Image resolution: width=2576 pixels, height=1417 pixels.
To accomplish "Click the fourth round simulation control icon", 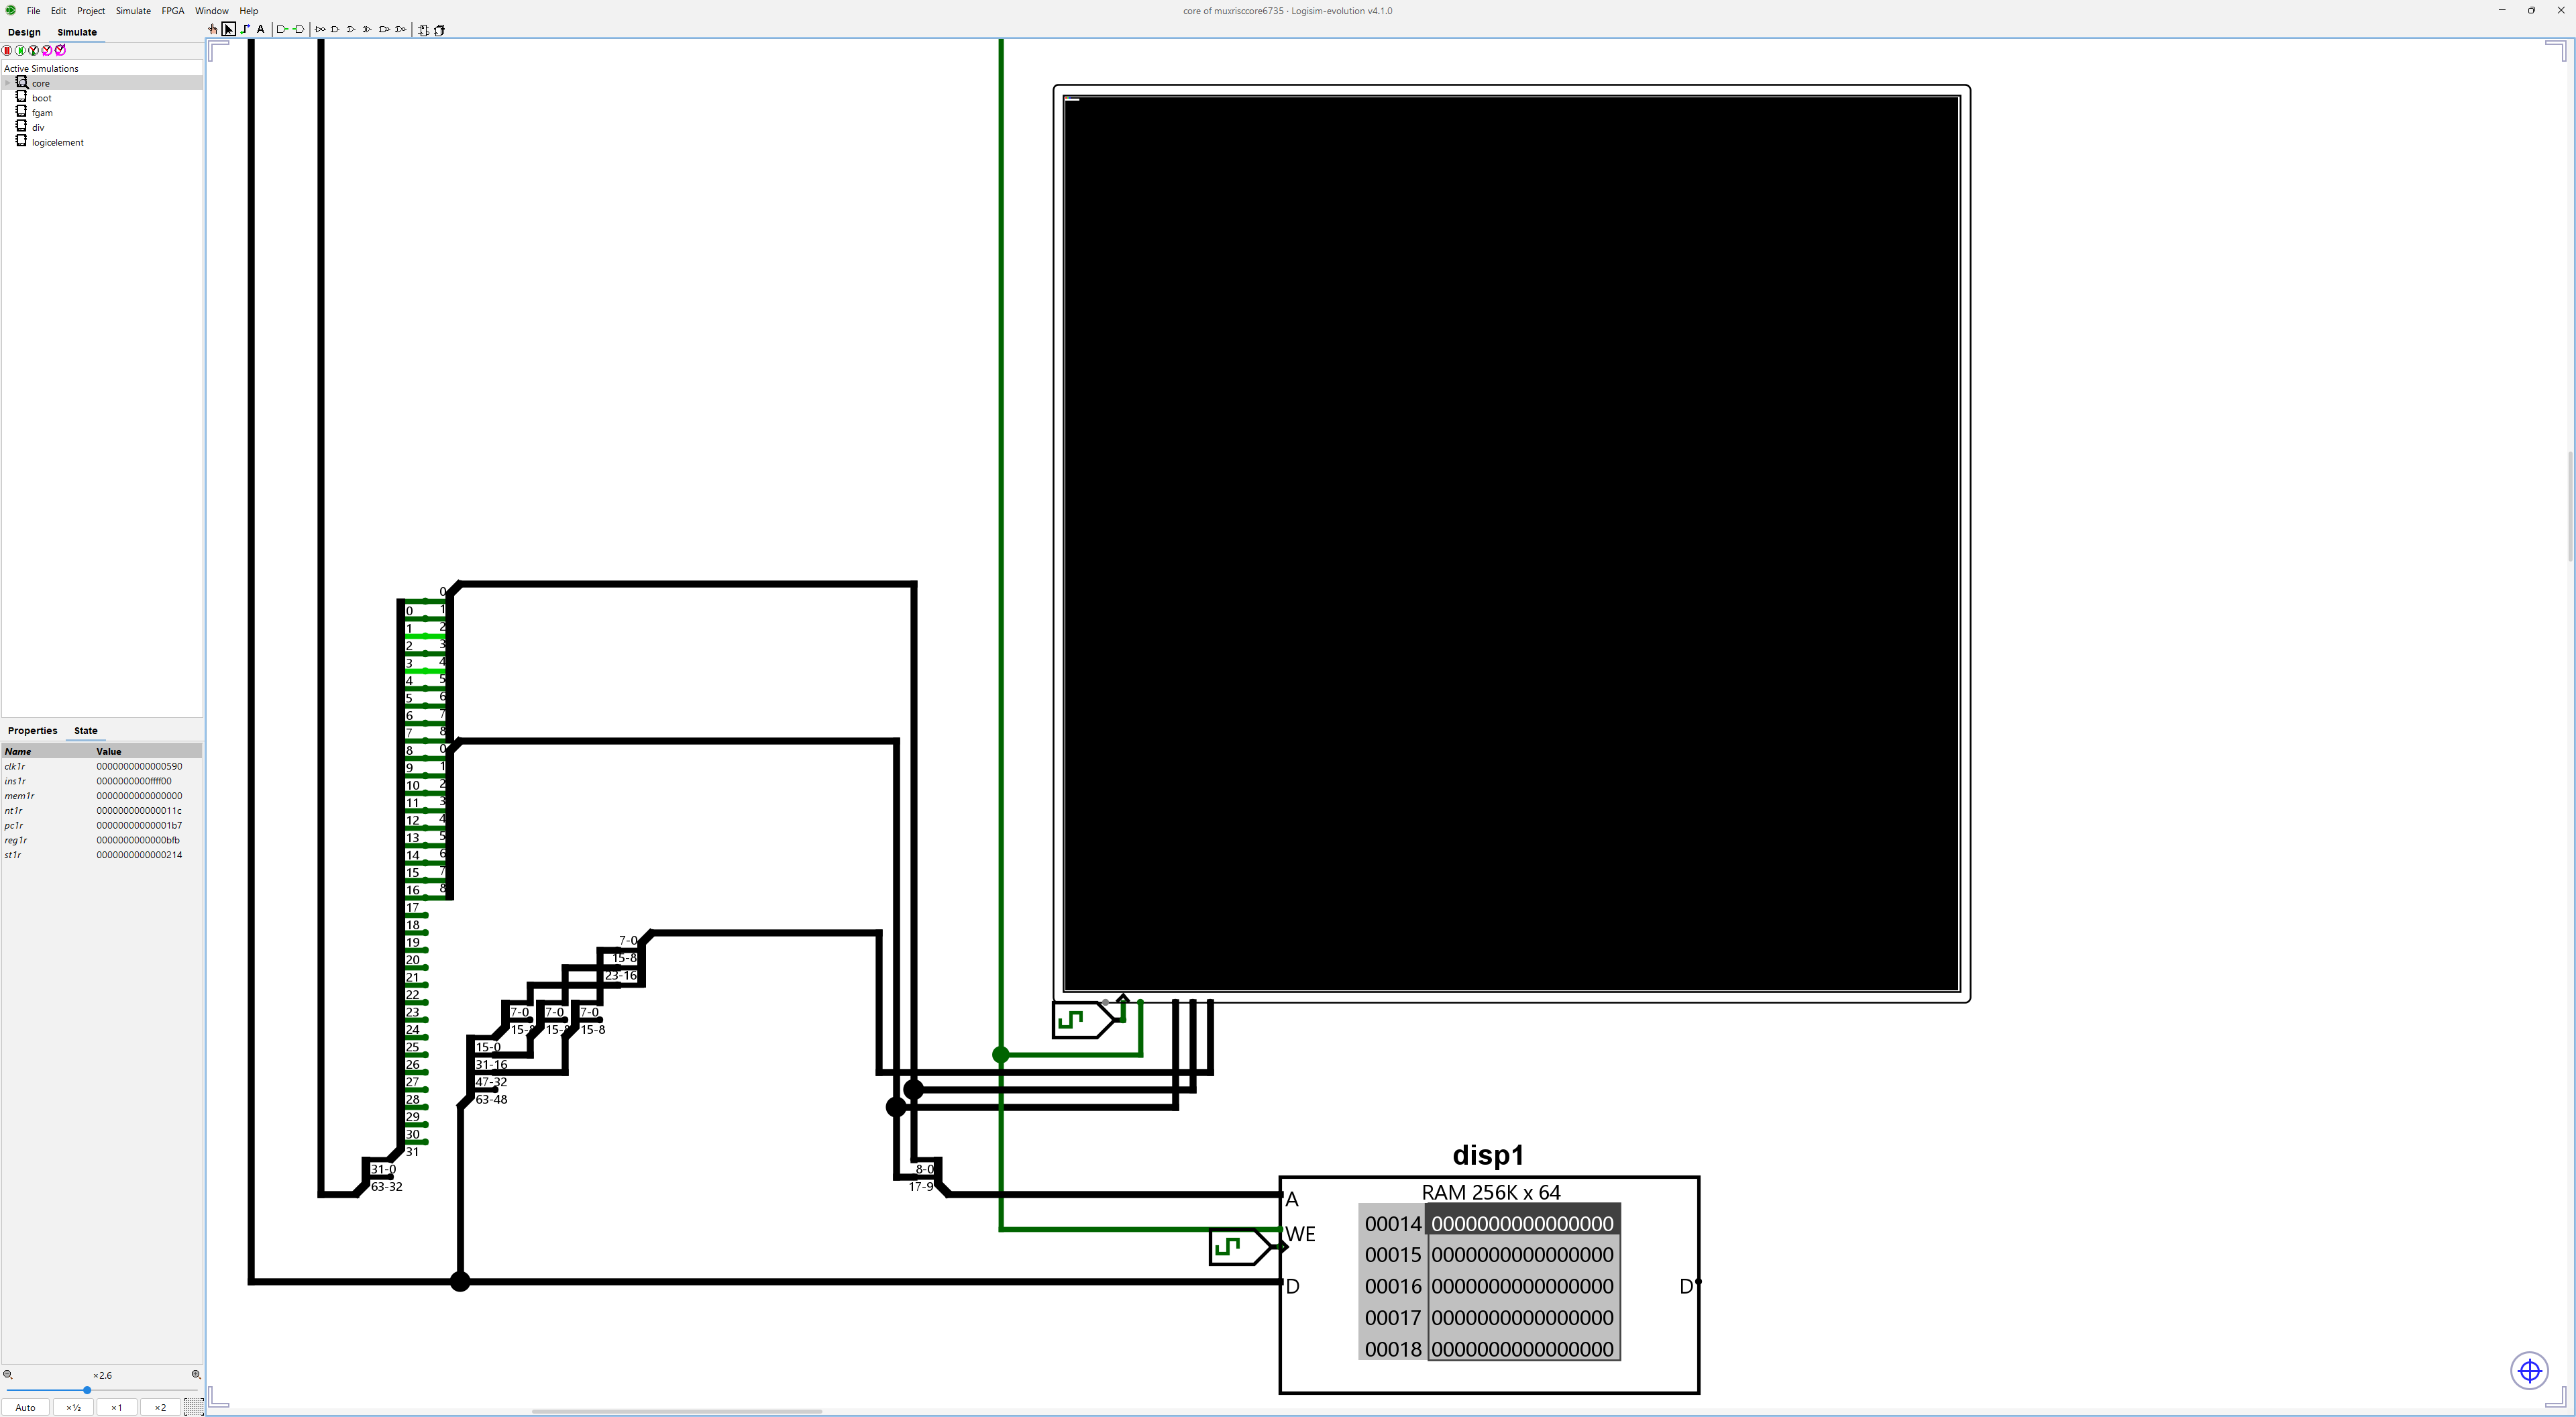I will click(x=47, y=50).
